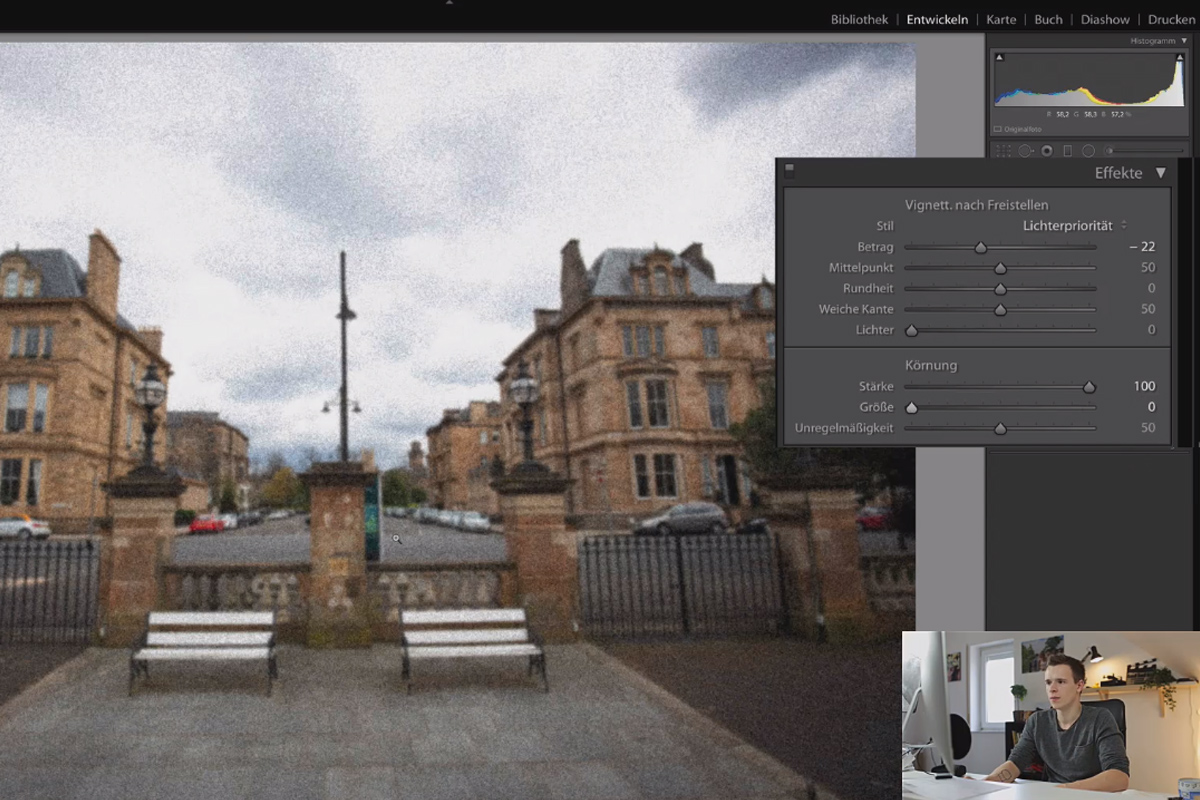Open the Buch module
Screen dimensions: 1200x800
(x=1049, y=19)
